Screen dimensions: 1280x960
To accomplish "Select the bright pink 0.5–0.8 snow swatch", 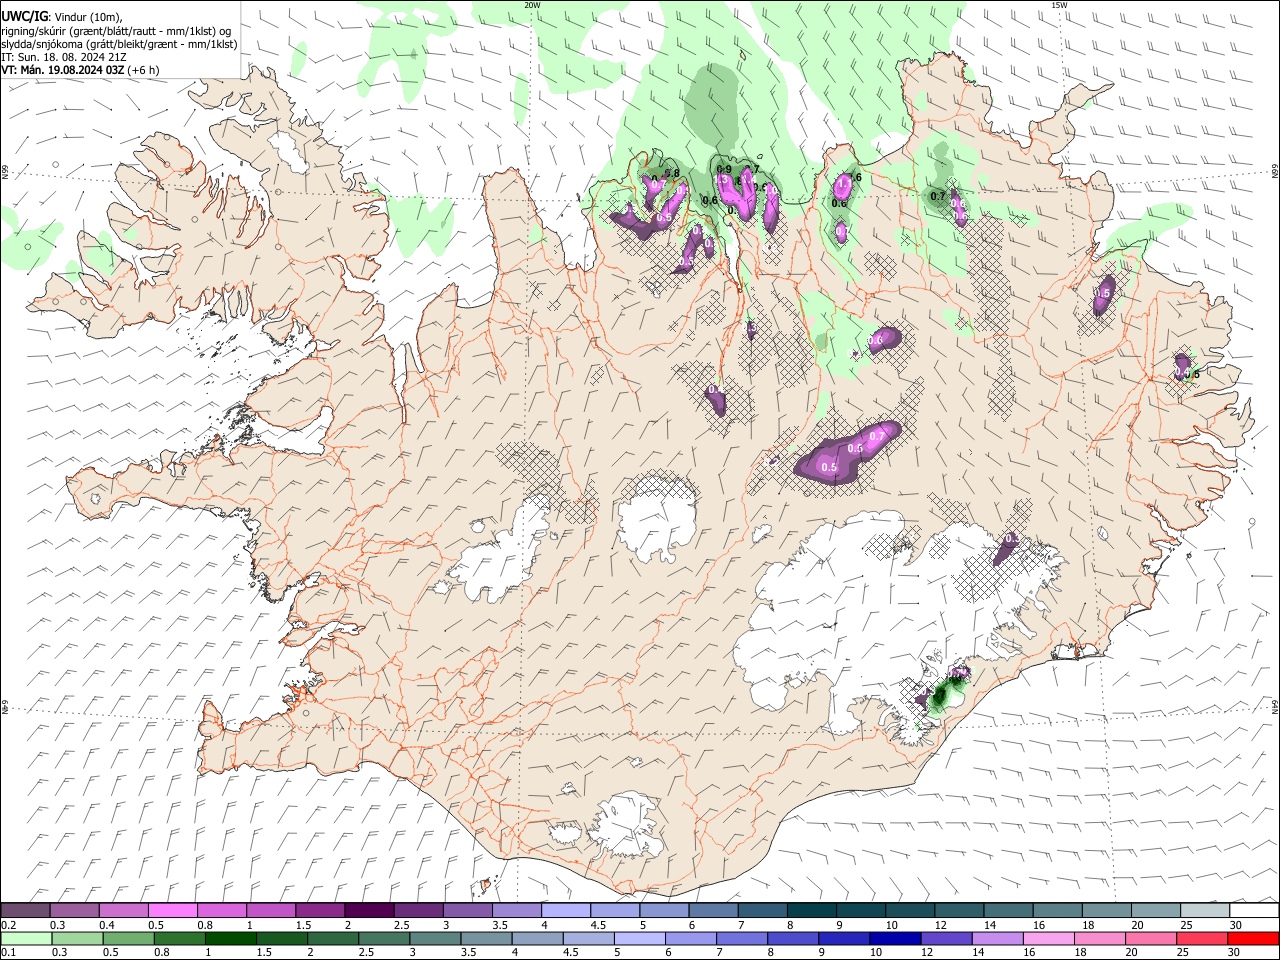I will (172, 910).
